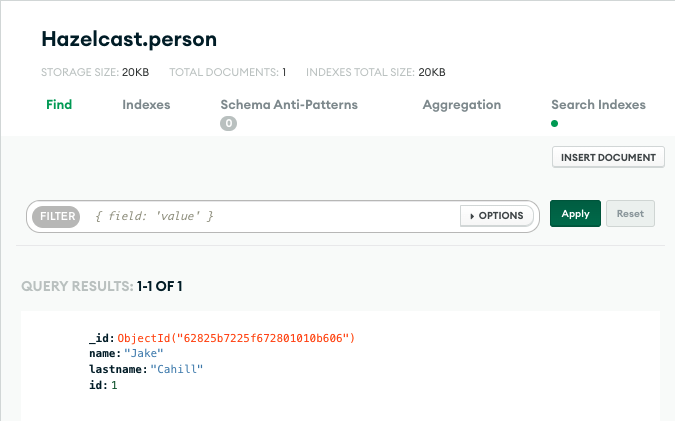This screenshot has width=675, height=421.
Task: Click the id field value 1
Action: tap(114, 385)
